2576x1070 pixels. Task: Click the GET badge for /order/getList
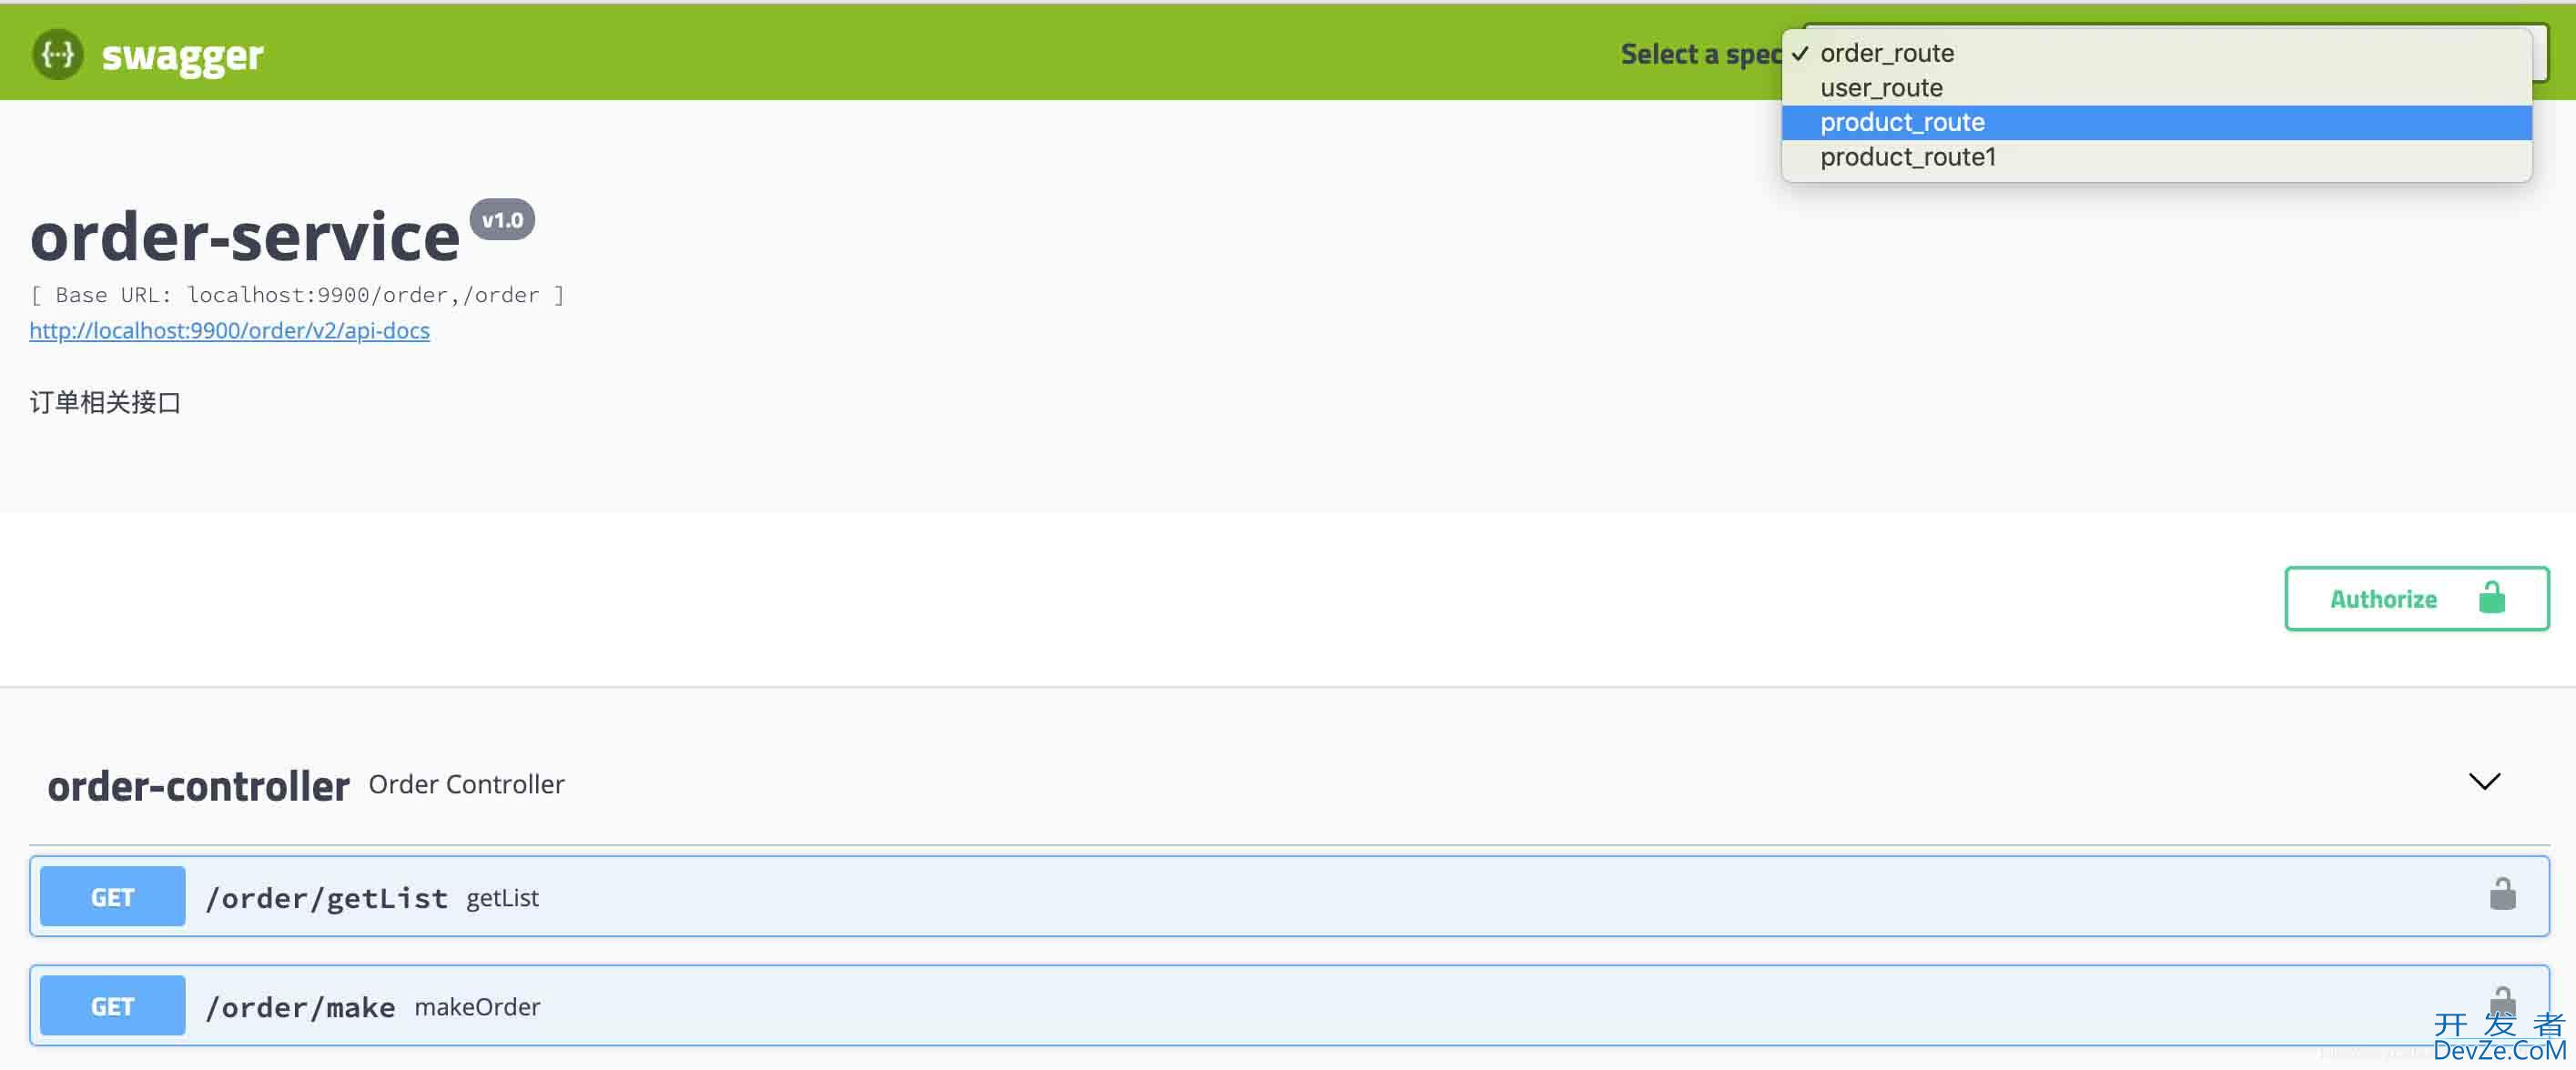(112, 896)
